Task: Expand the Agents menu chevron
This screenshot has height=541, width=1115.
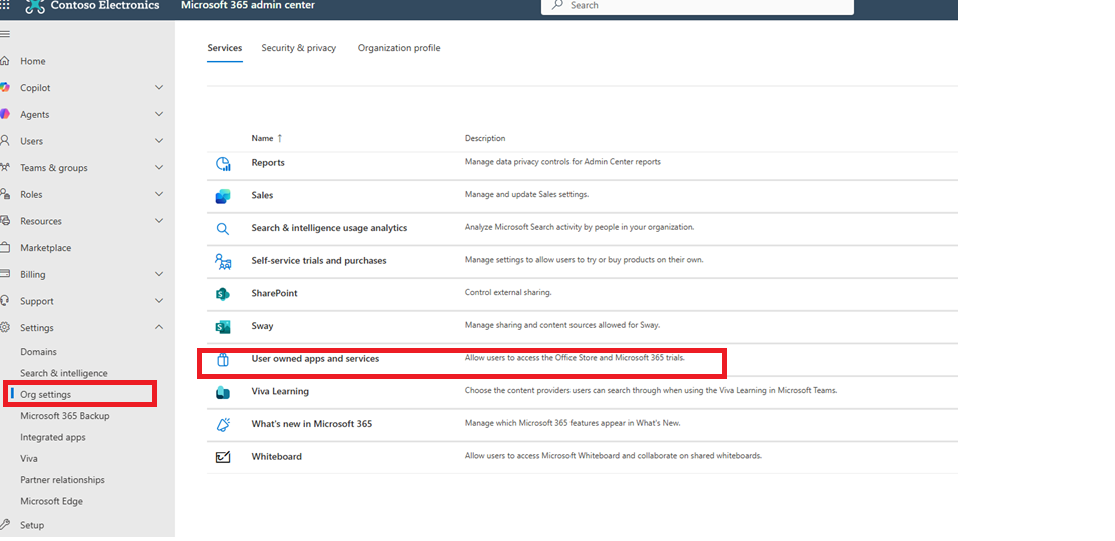Action: pyautogui.click(x=159, y=114)
